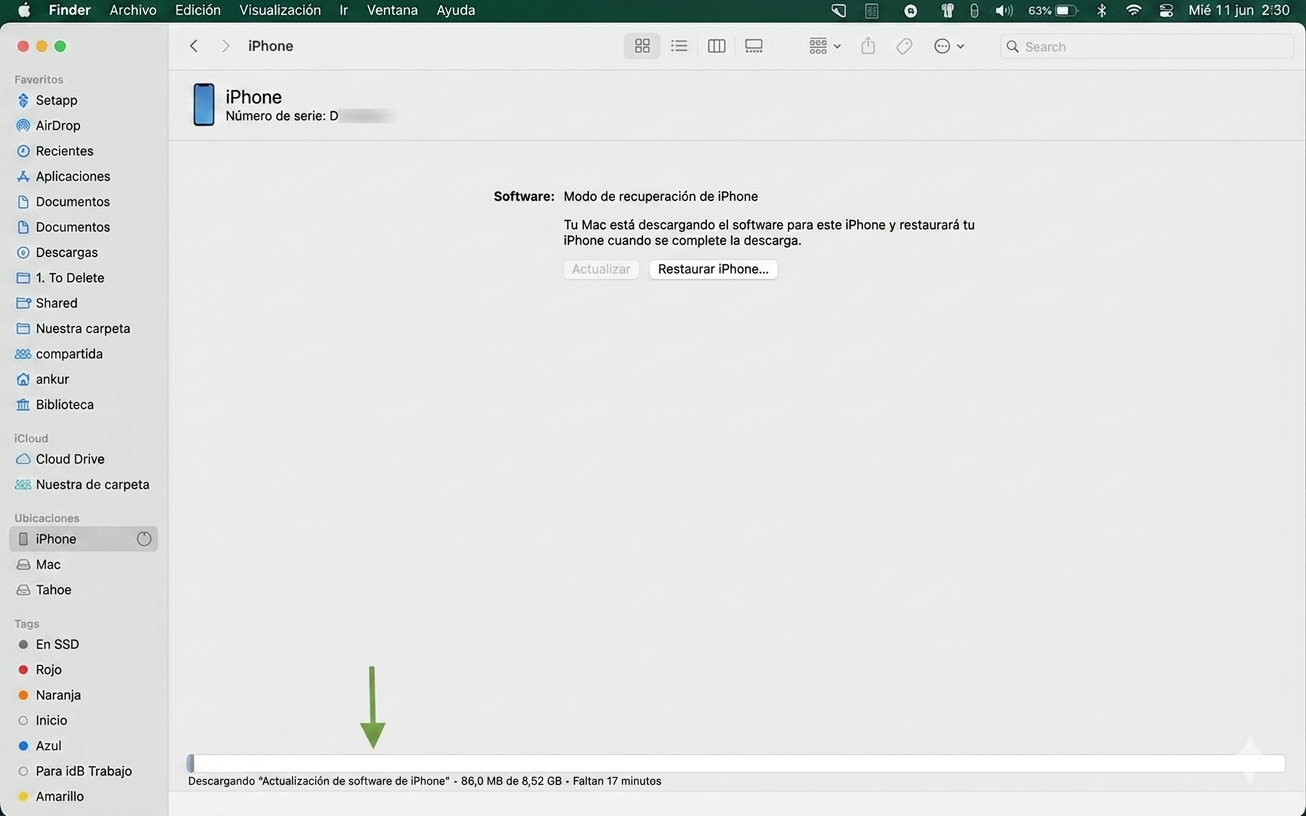Open the Ventana menu

392,10
